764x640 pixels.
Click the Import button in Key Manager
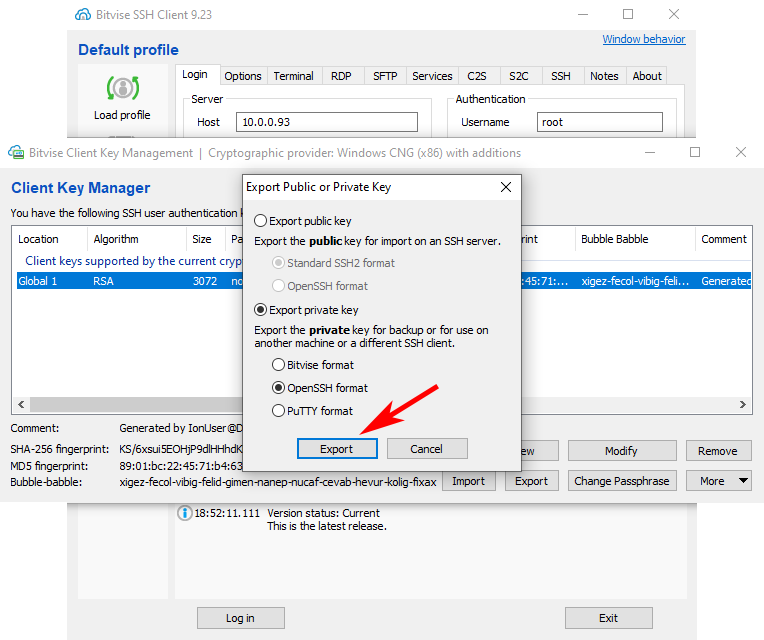[469, 481]
